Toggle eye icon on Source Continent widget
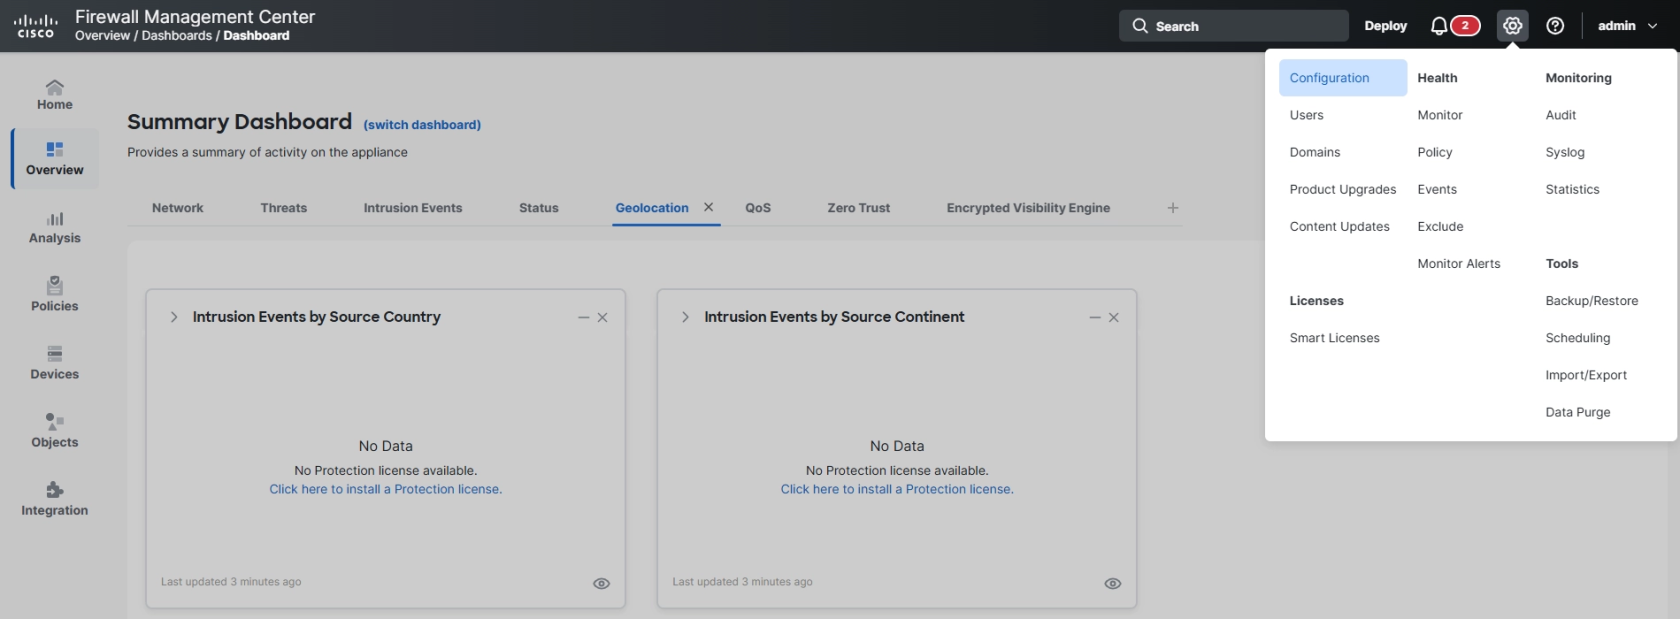 [x=1112, y=583]
